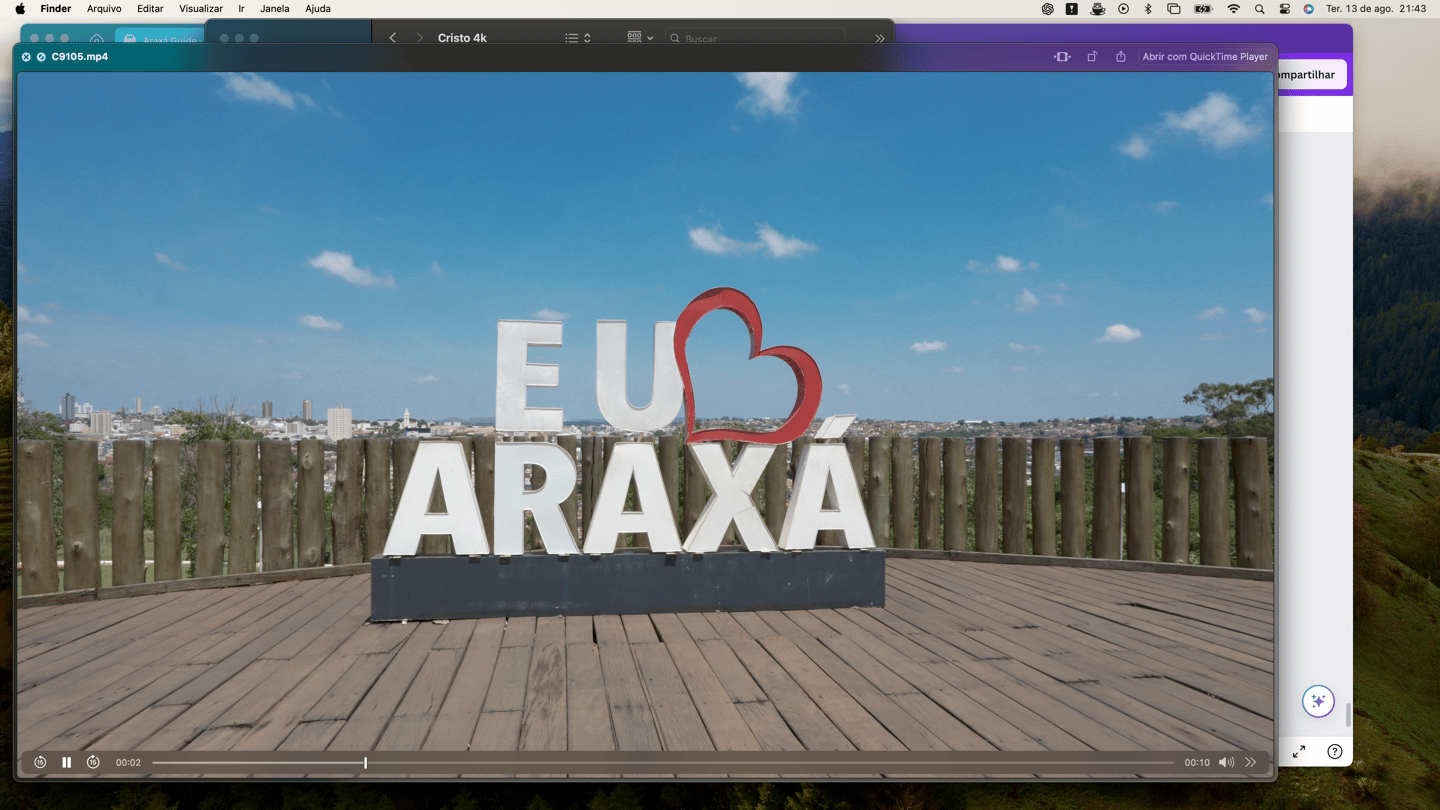
Task: Click the overlapping windows menu bar icon
Action: (1174, 9)
